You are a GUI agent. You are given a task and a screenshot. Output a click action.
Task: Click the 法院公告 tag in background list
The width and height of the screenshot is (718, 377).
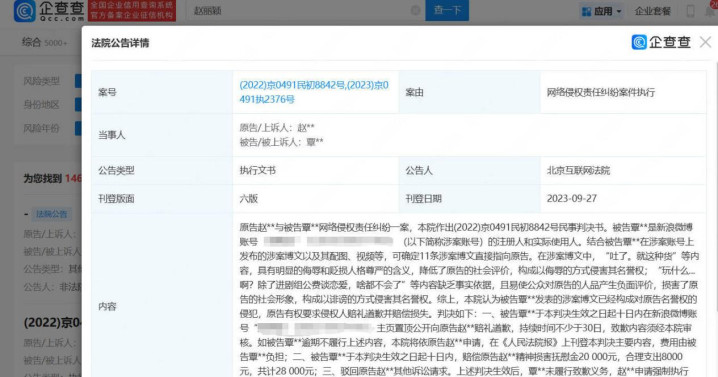51,214
